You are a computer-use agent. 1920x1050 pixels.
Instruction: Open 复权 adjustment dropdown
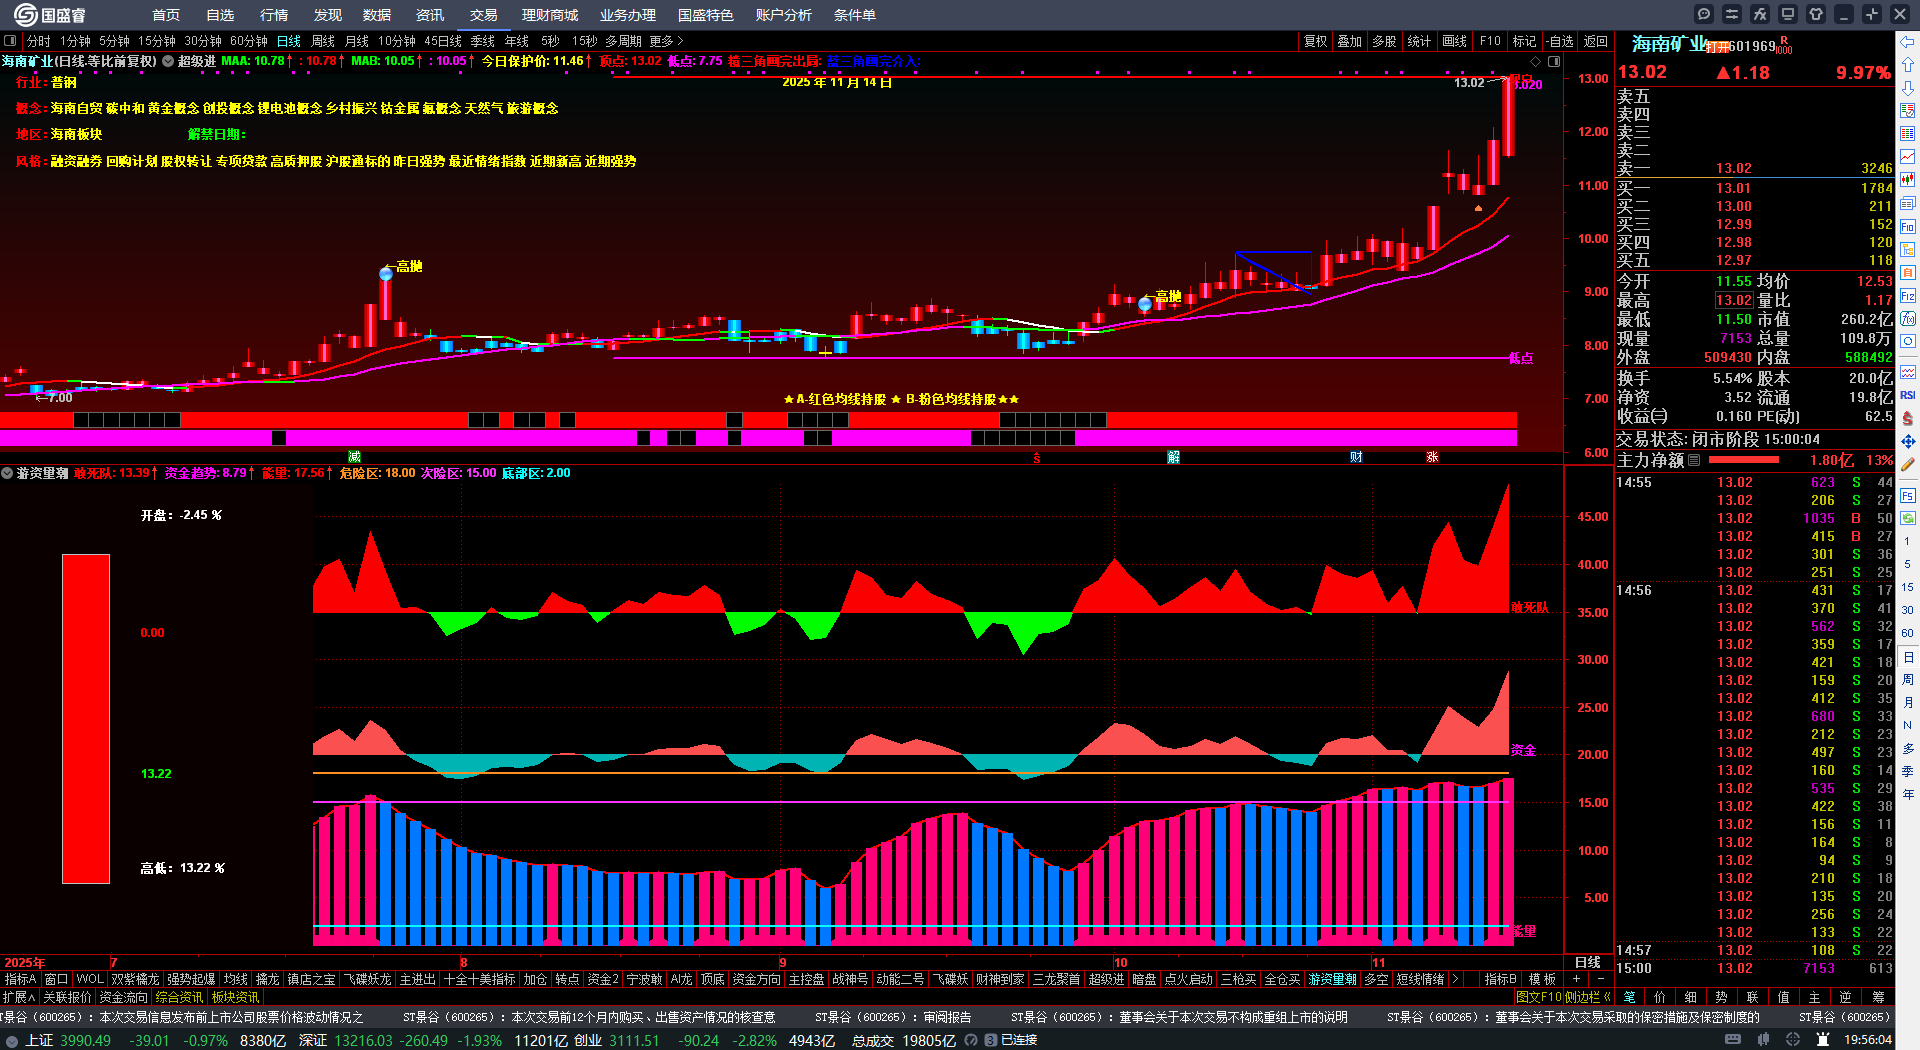coord(1315,41)
